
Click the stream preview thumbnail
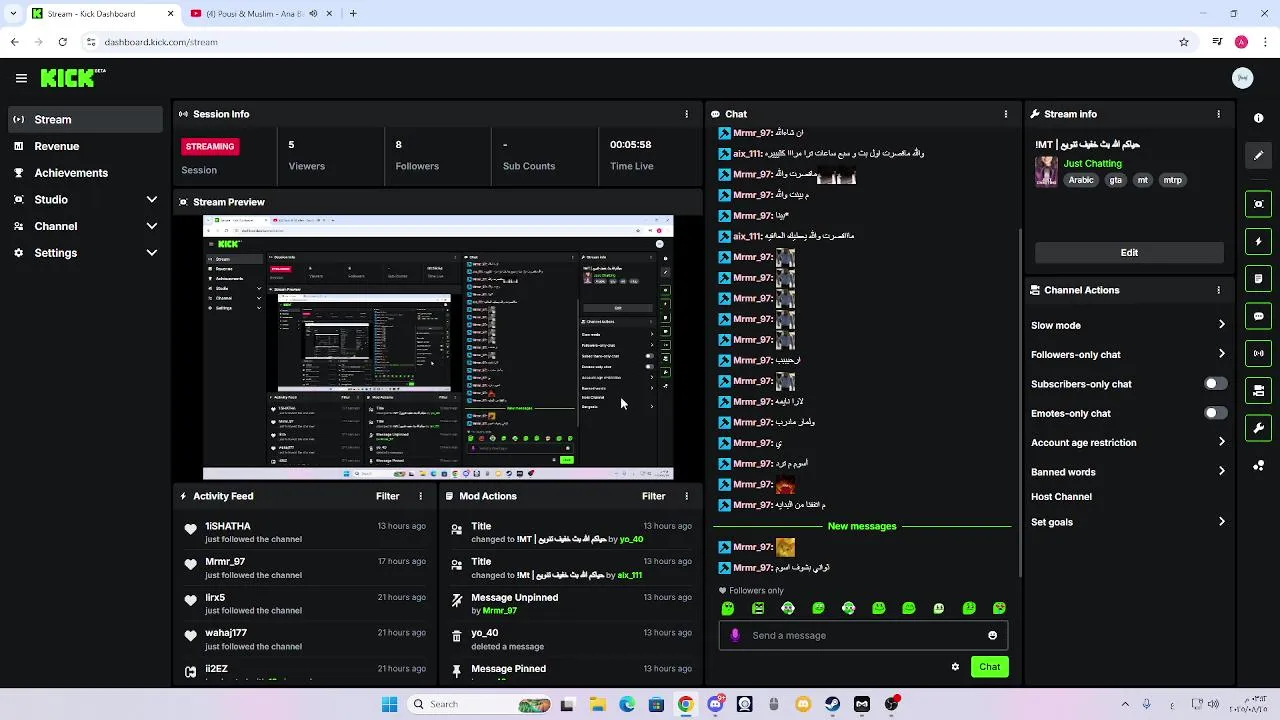tap(438, 347)
